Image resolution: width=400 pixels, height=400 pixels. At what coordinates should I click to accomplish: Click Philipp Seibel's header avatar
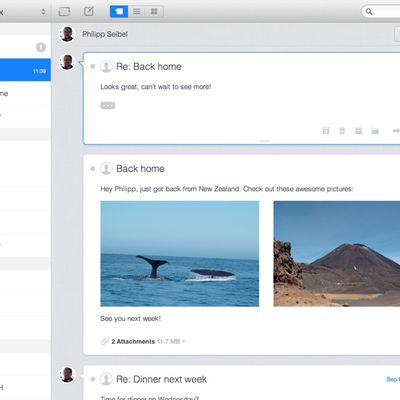point(67,34)
